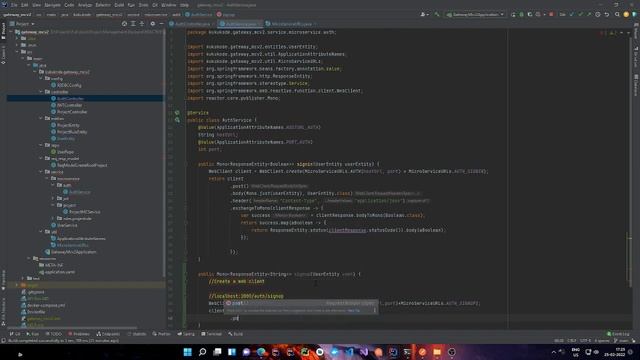Click the Project panel horizontal scrollbar
640x360 pixels.
[x=71, y=327]
